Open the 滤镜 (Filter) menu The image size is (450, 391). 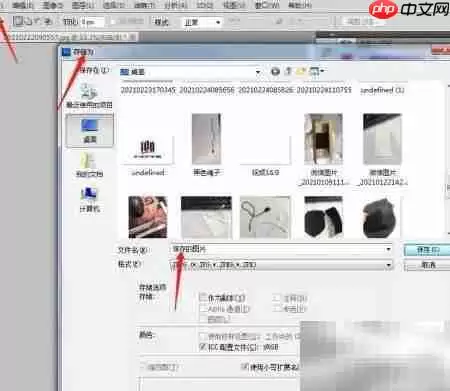point(144,5)
